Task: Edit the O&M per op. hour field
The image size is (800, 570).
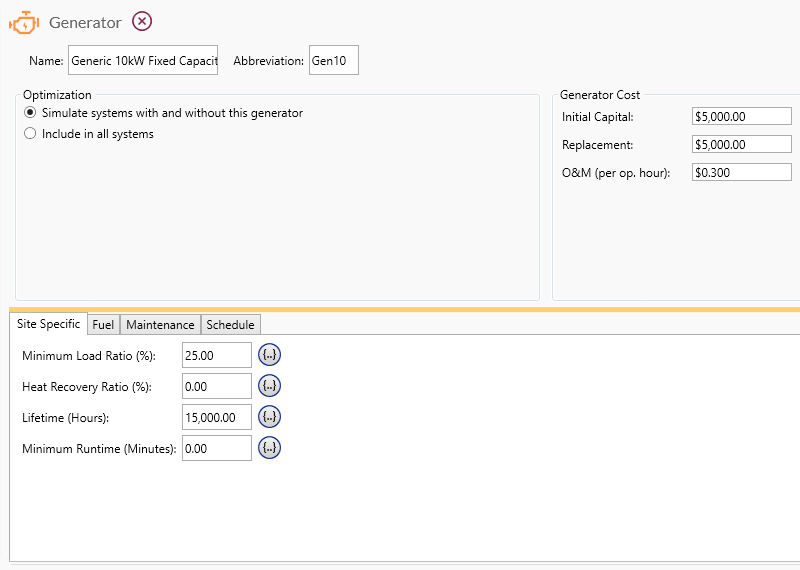Action: [741, 173]
